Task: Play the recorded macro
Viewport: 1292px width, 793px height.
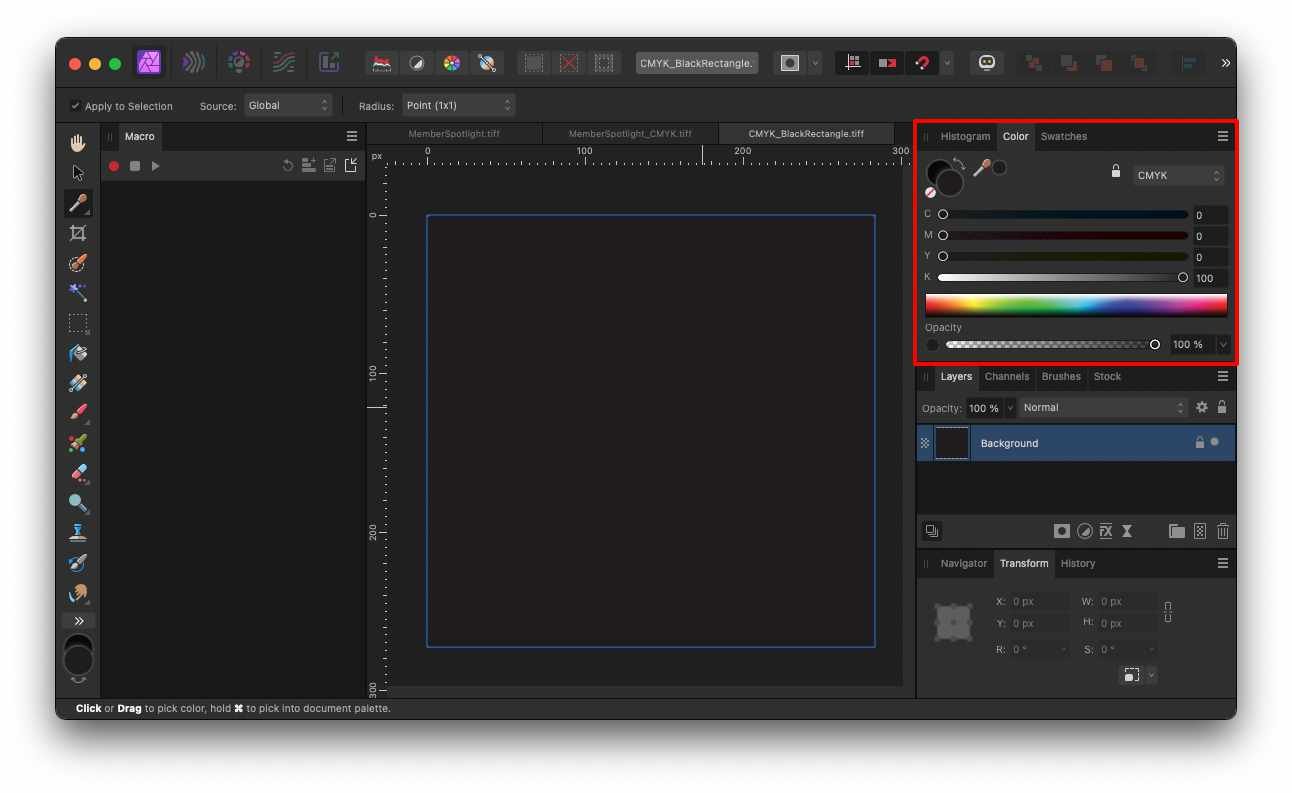Action: pyautogui.click(x=155, y=166)
